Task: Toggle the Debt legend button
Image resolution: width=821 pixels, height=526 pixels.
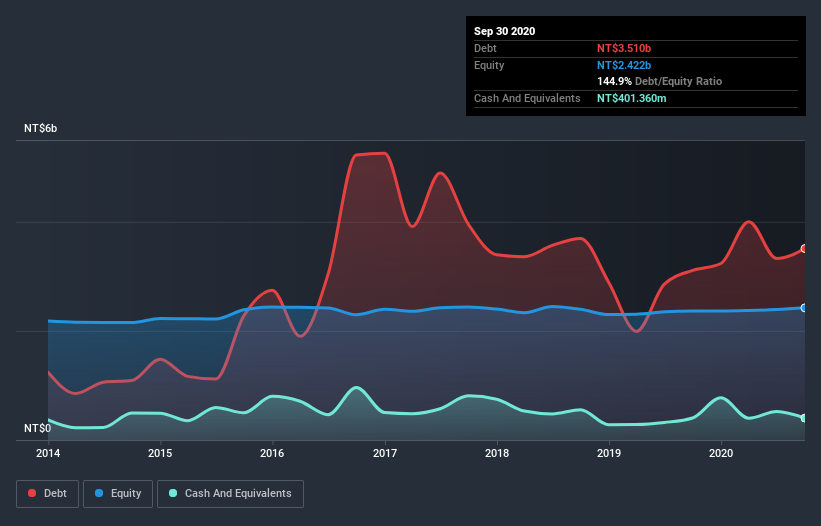Action: pos(47,494)
